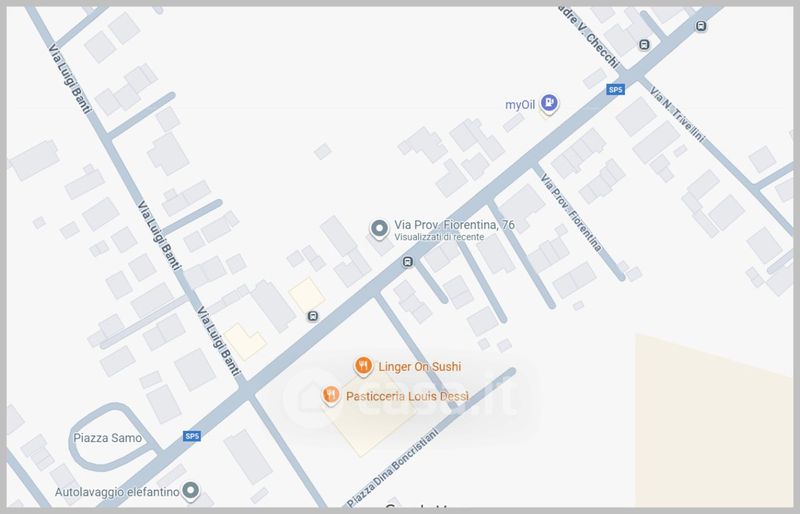Screen dimensions: 800x514
Task: Click the Piazza Dina Boncristiani street label
Action: [x=392, y=468]
